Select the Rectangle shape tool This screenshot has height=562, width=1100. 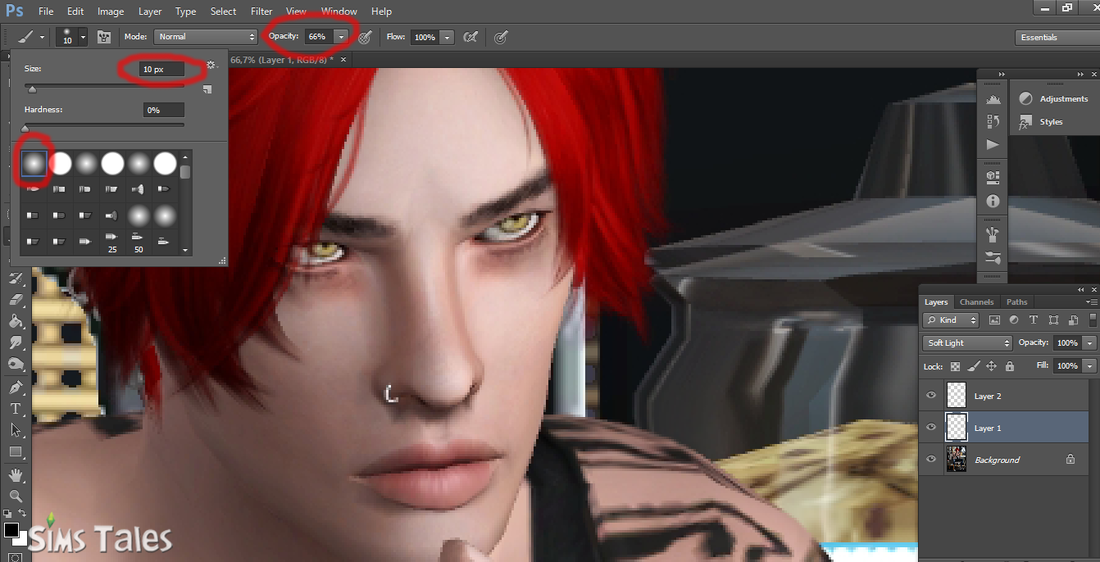[17, 452]
